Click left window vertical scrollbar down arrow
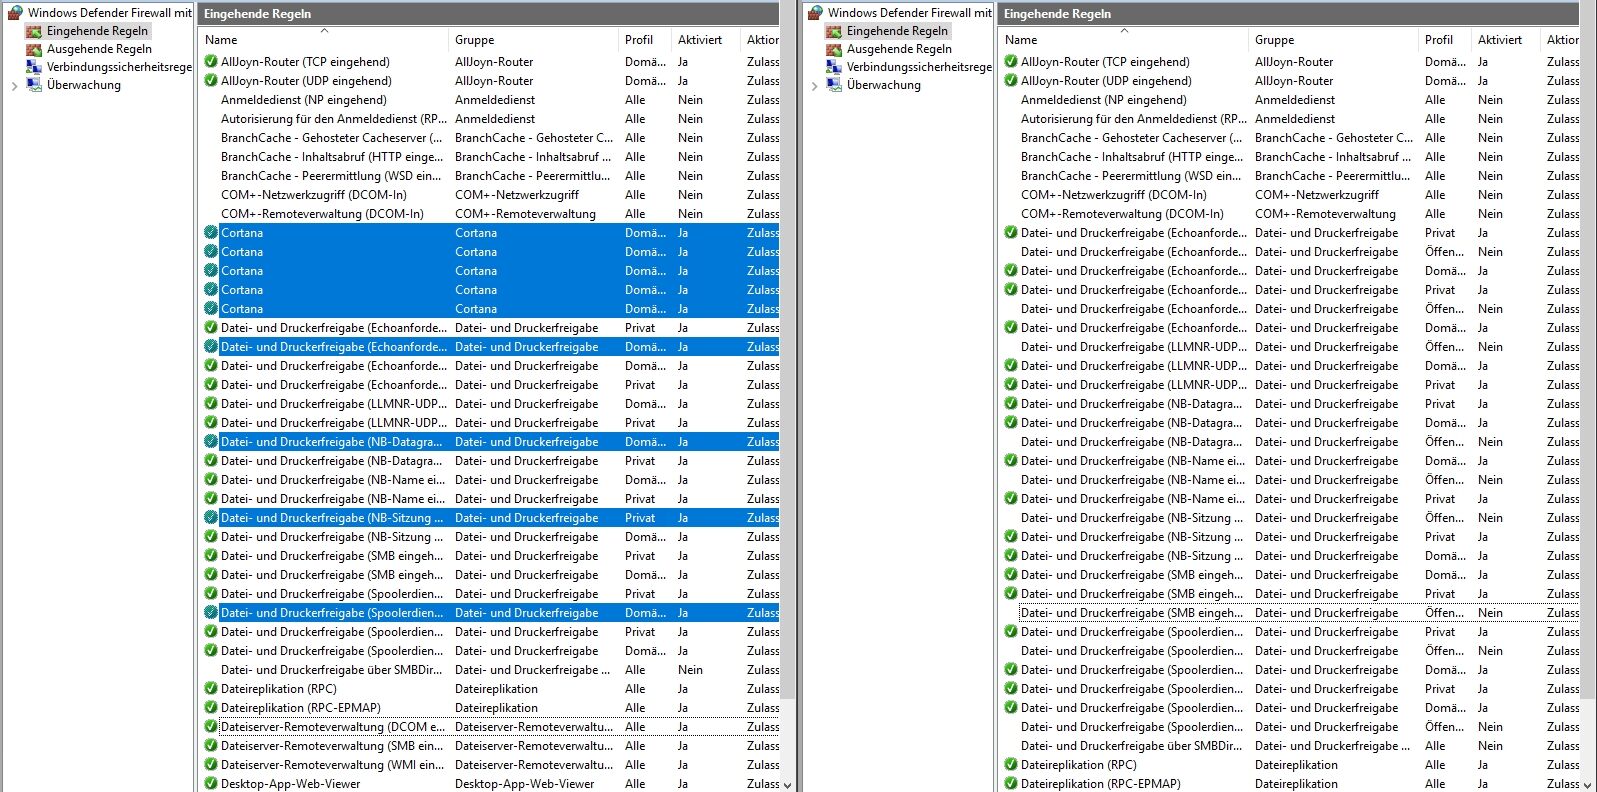The height and width of the screenshot is (792, 1597). pyautogui.click(x=787, y=785)
